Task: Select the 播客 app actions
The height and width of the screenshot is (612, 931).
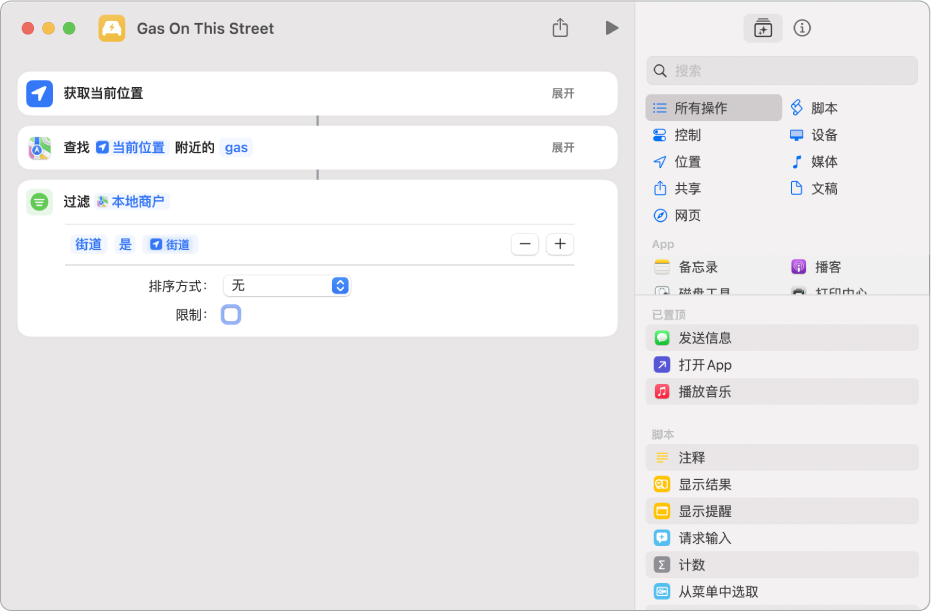Action: [x=817, y=267]
